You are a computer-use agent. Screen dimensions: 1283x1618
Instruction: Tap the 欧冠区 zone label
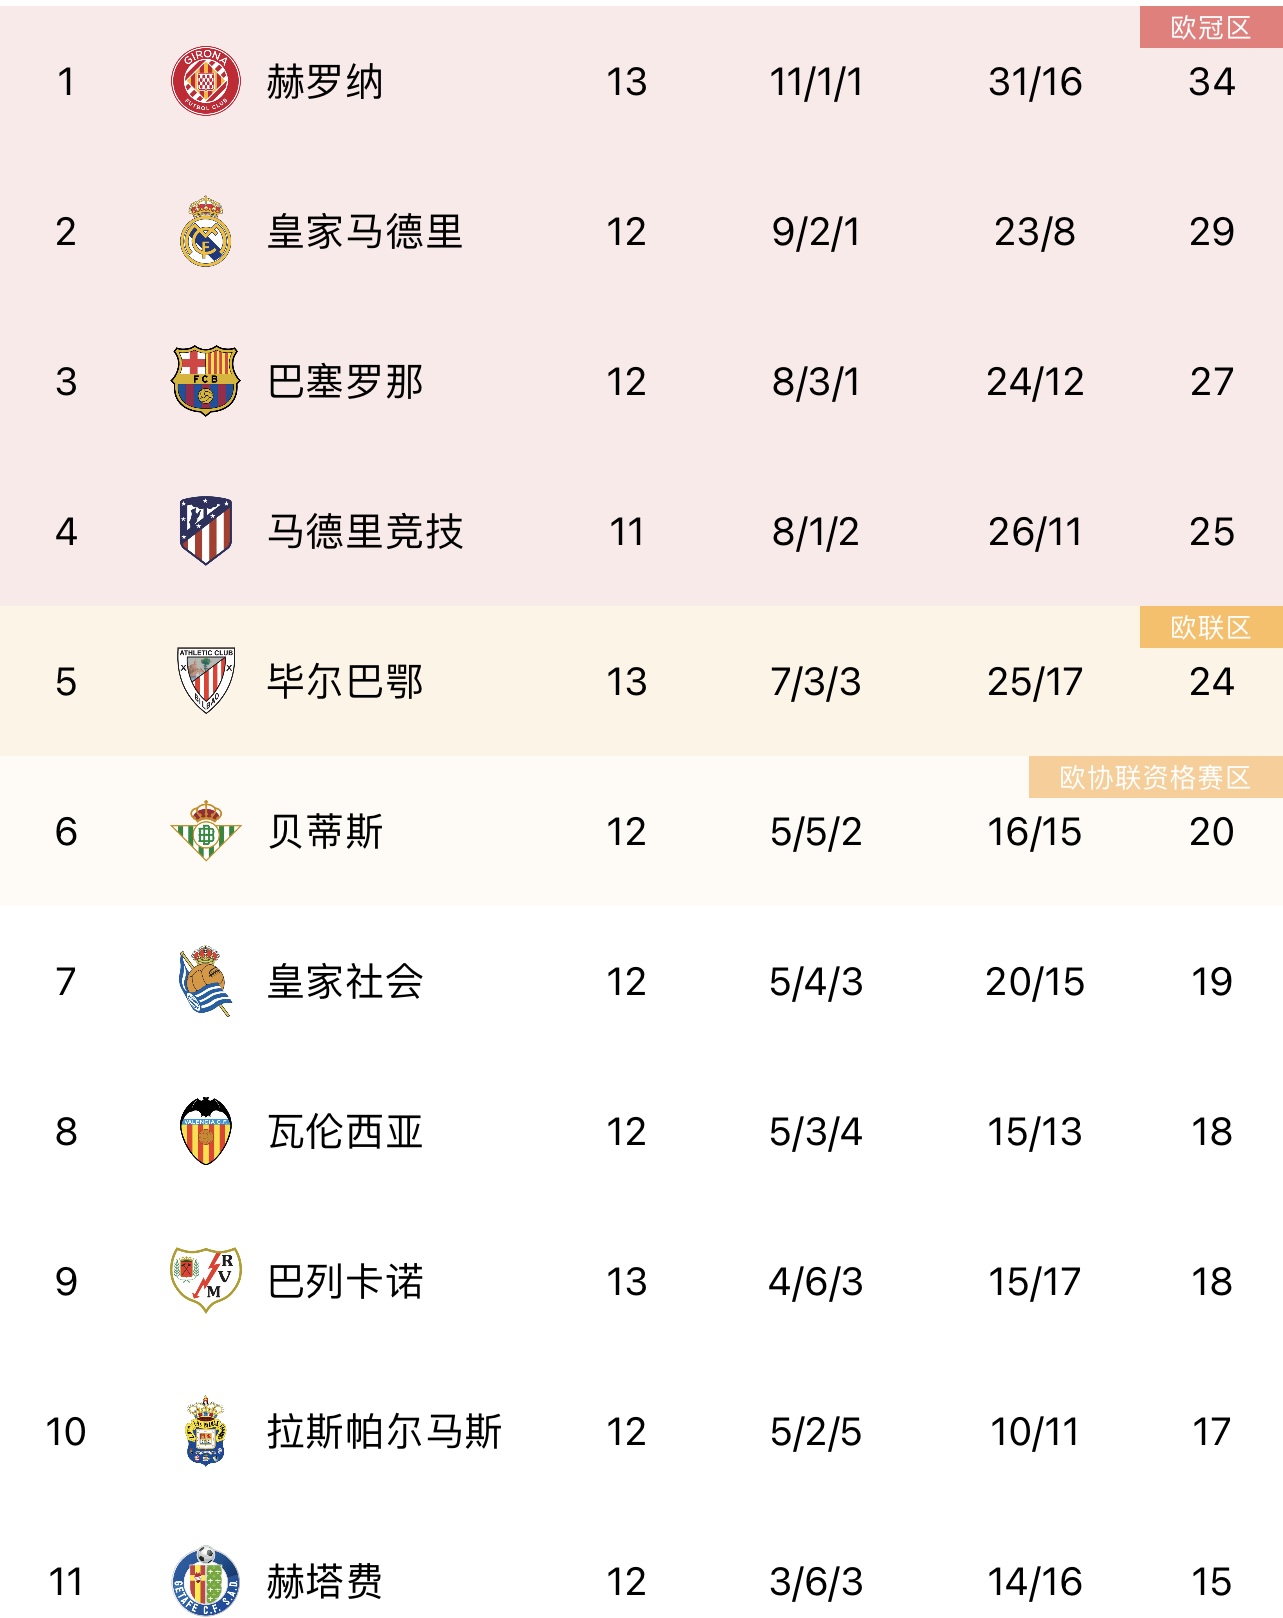[1211, 27]
